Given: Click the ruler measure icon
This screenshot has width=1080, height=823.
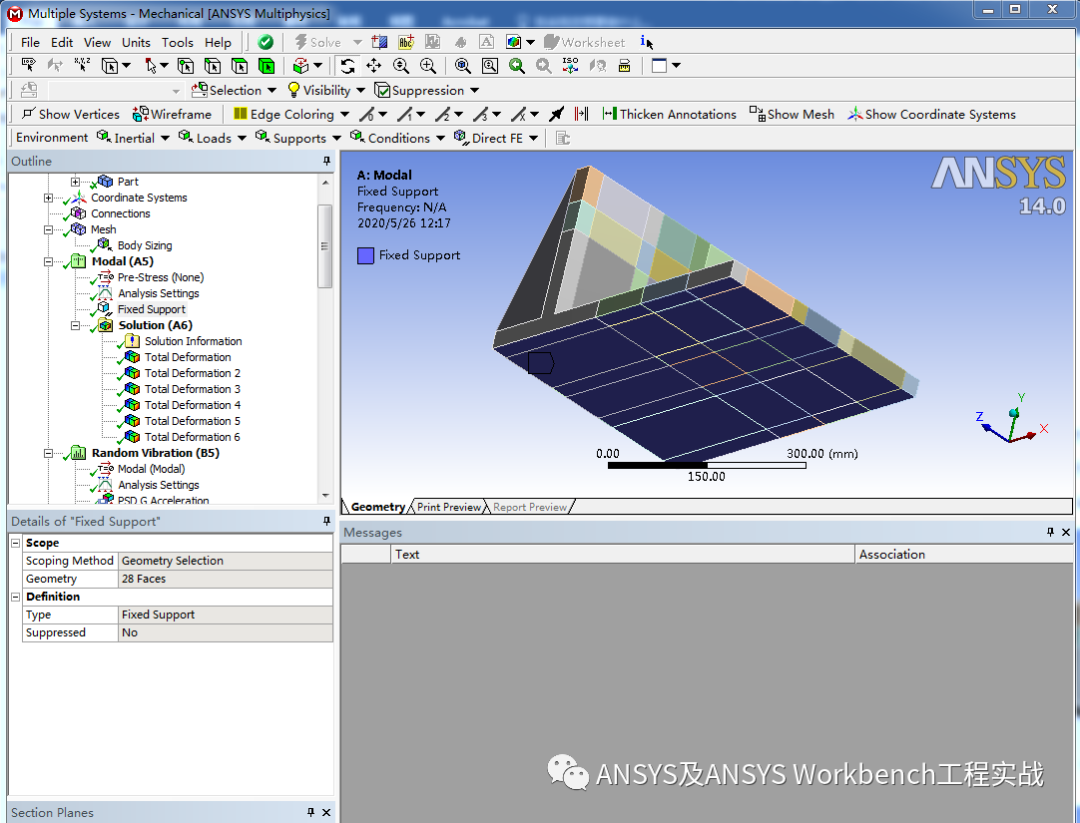Looking at the screenshot, I should 624,66.
